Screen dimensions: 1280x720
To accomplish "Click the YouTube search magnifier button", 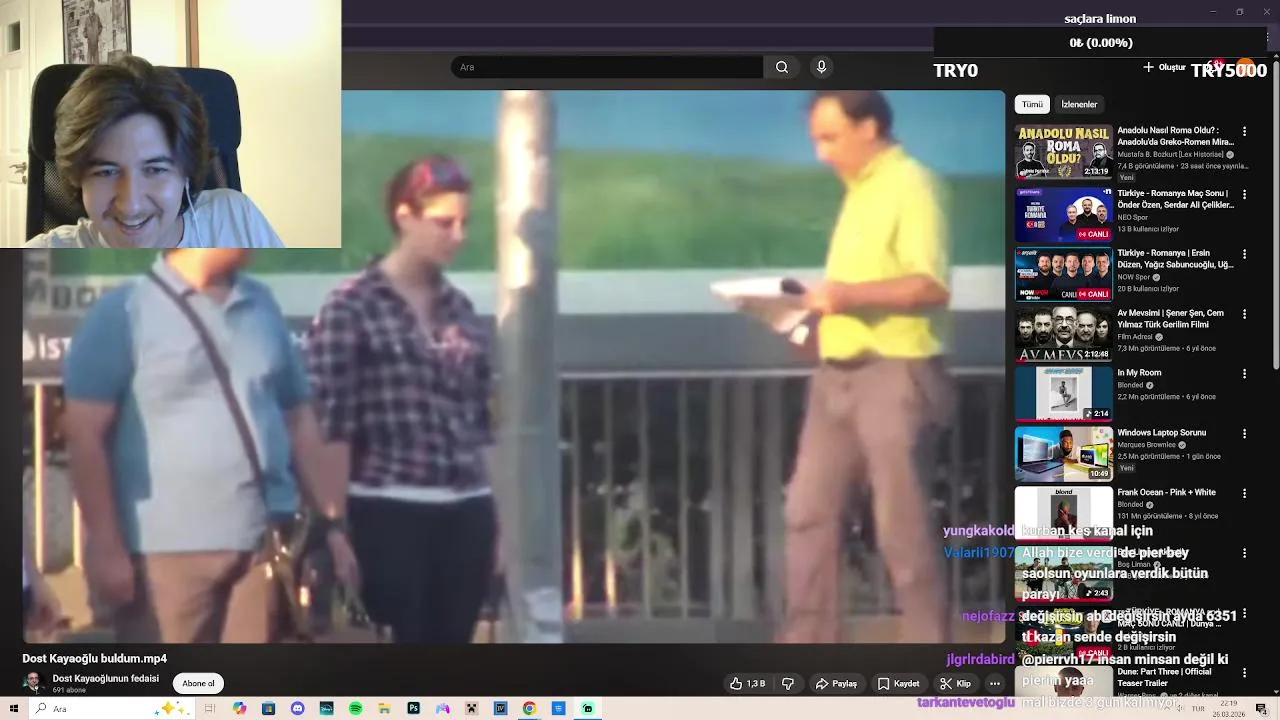I will click(782, 67).
